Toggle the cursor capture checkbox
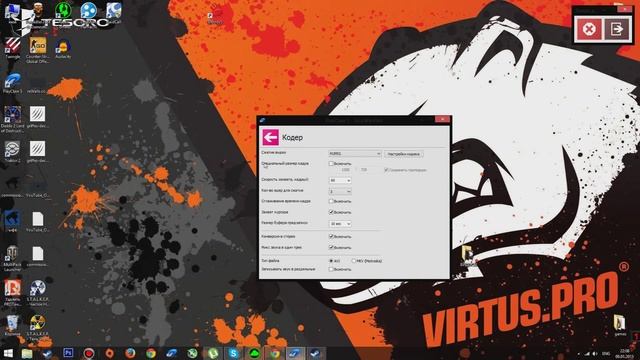This screenshot has height=360, width=640. point(331,212)
